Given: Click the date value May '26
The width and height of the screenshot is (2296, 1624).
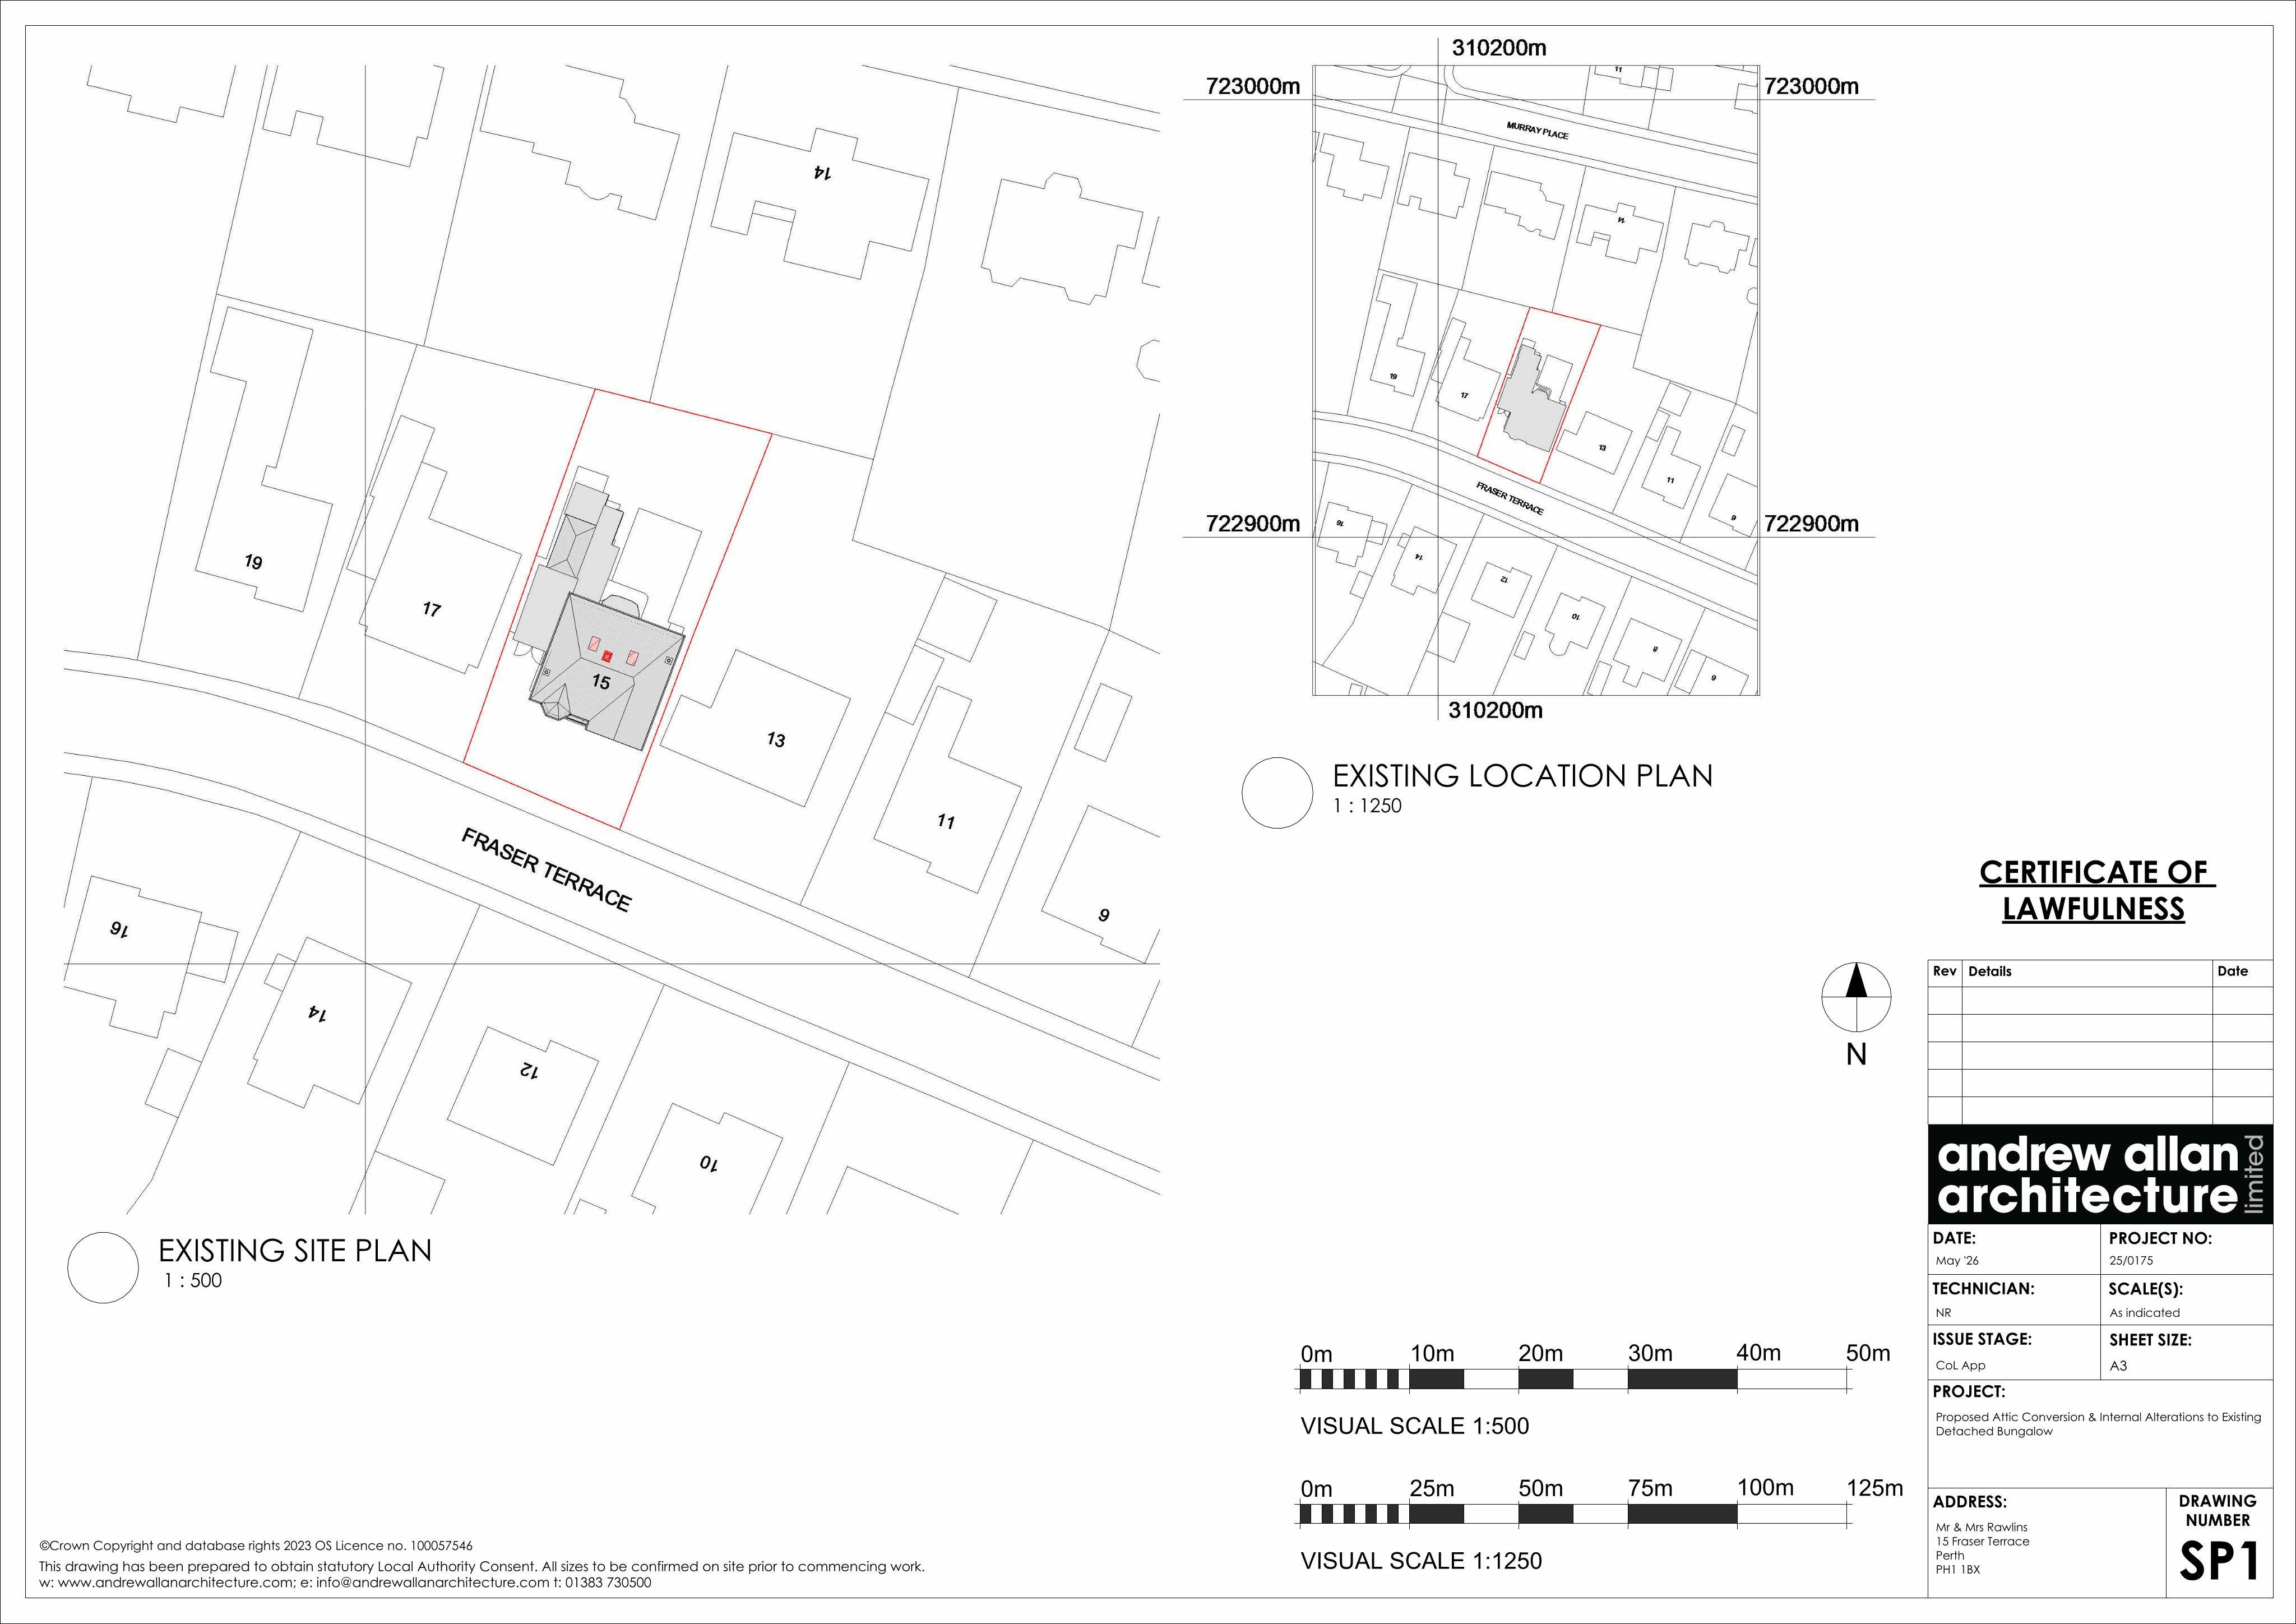Looking at the screenshot, I should 1957,1261.
